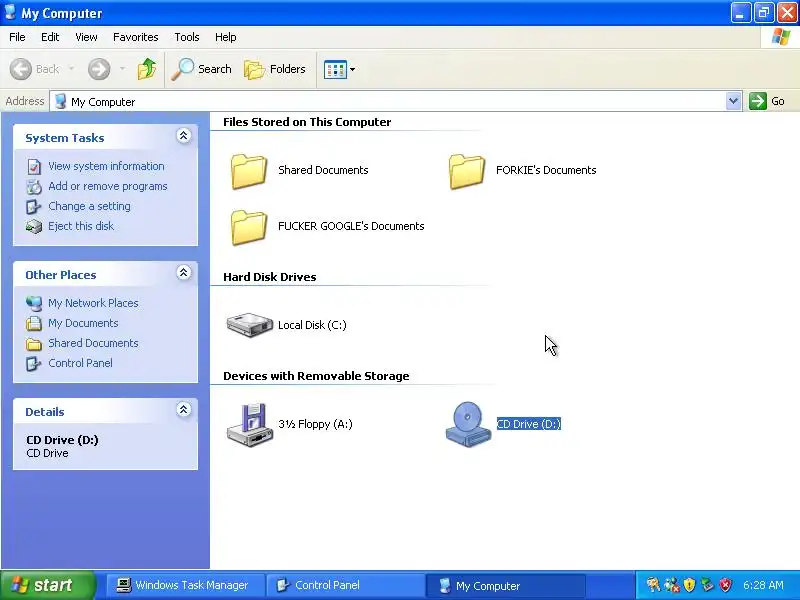
Task: Click the 3½ Floppy (A:) label
Action: tap(315, 424)
